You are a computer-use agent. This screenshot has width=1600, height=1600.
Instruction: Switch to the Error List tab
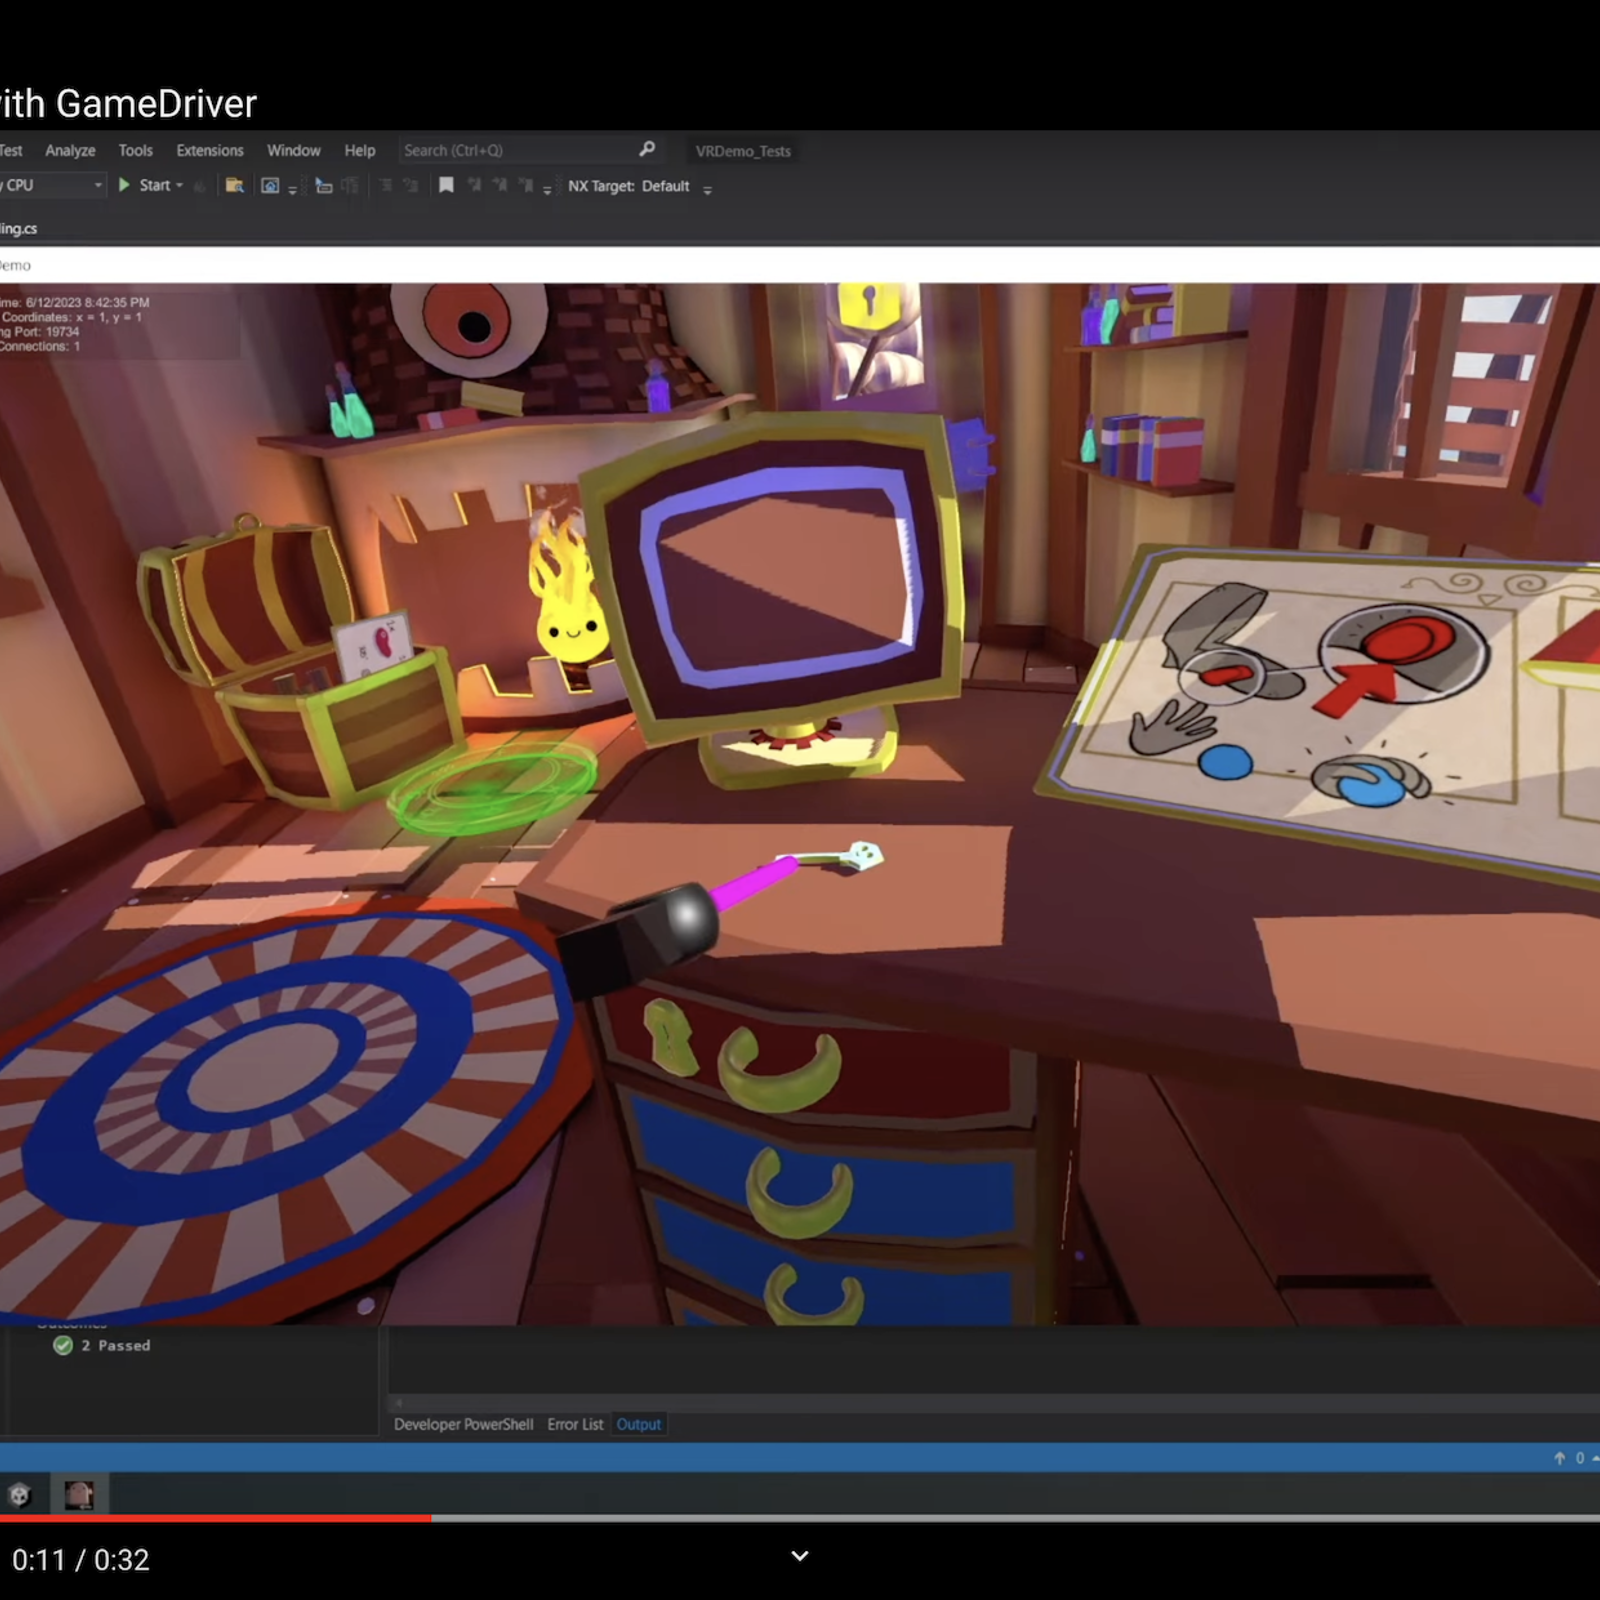pyautogui.click(x=575, y=1424)
